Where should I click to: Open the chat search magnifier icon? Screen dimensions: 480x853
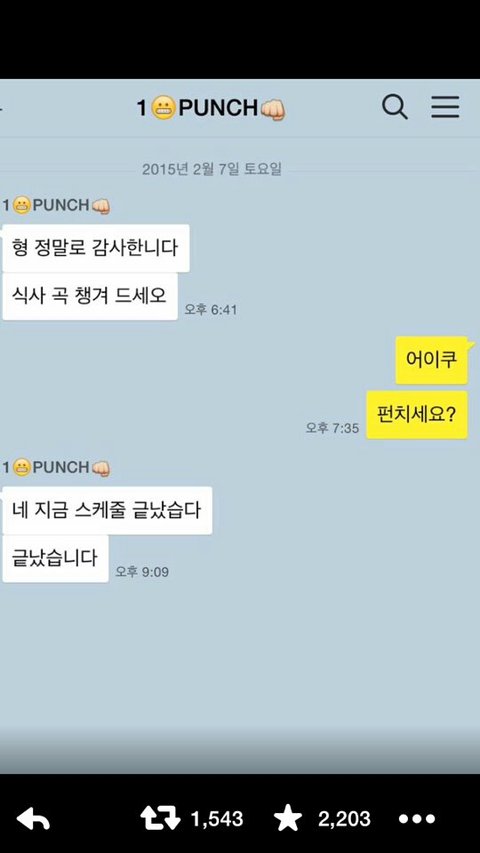click(395, 107)
